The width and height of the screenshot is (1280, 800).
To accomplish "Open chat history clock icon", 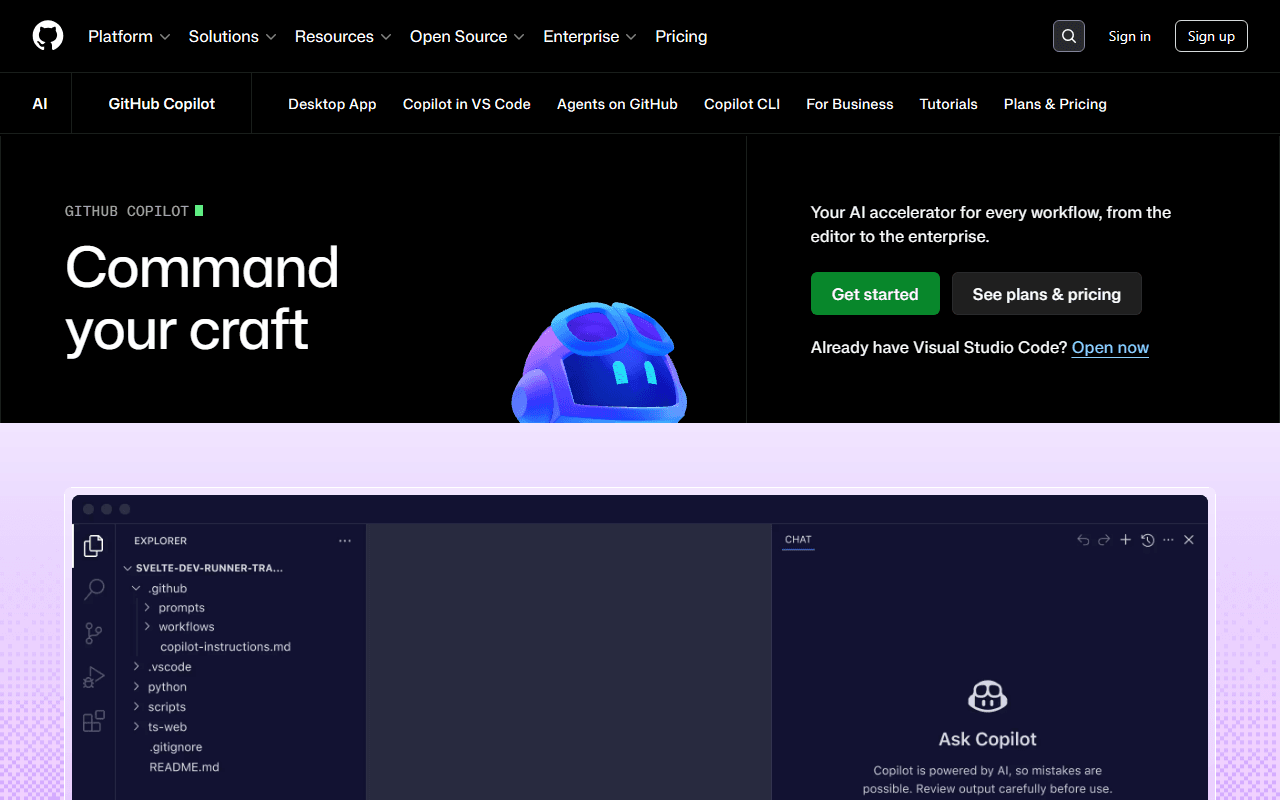I will [x=1147, y=540].
